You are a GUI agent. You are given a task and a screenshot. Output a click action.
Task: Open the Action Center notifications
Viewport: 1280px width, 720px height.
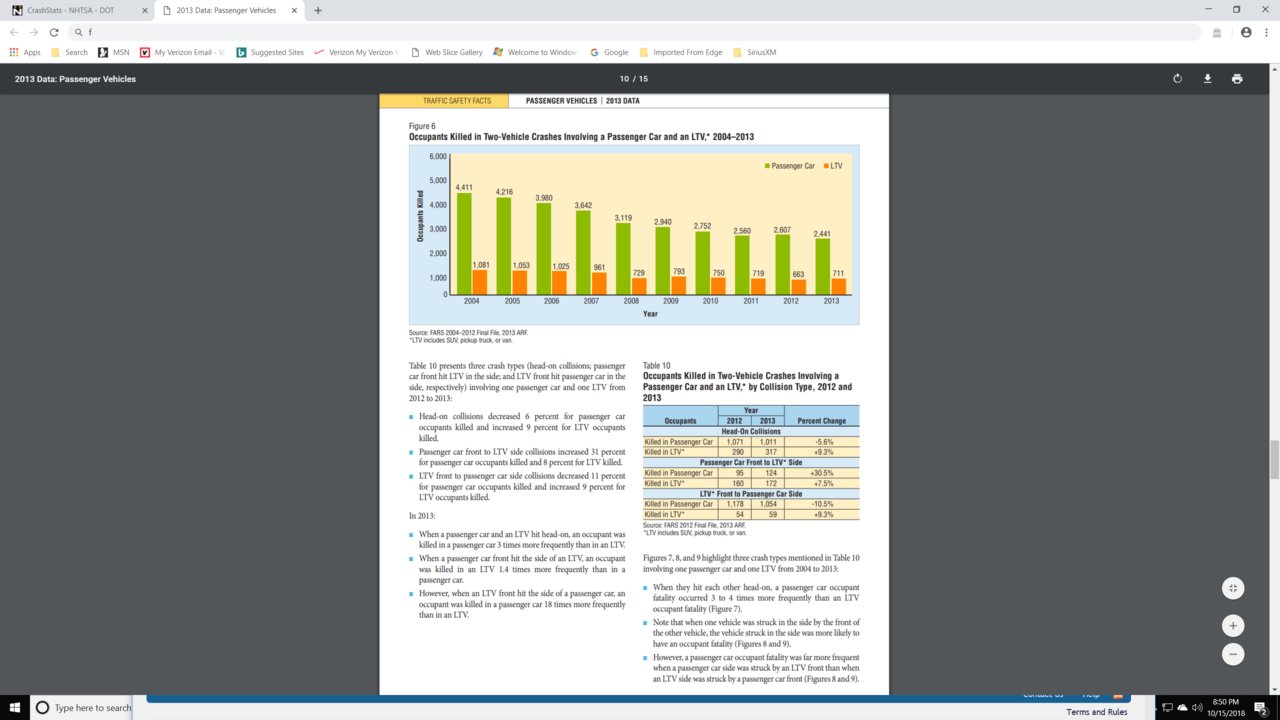[1261, 708]
